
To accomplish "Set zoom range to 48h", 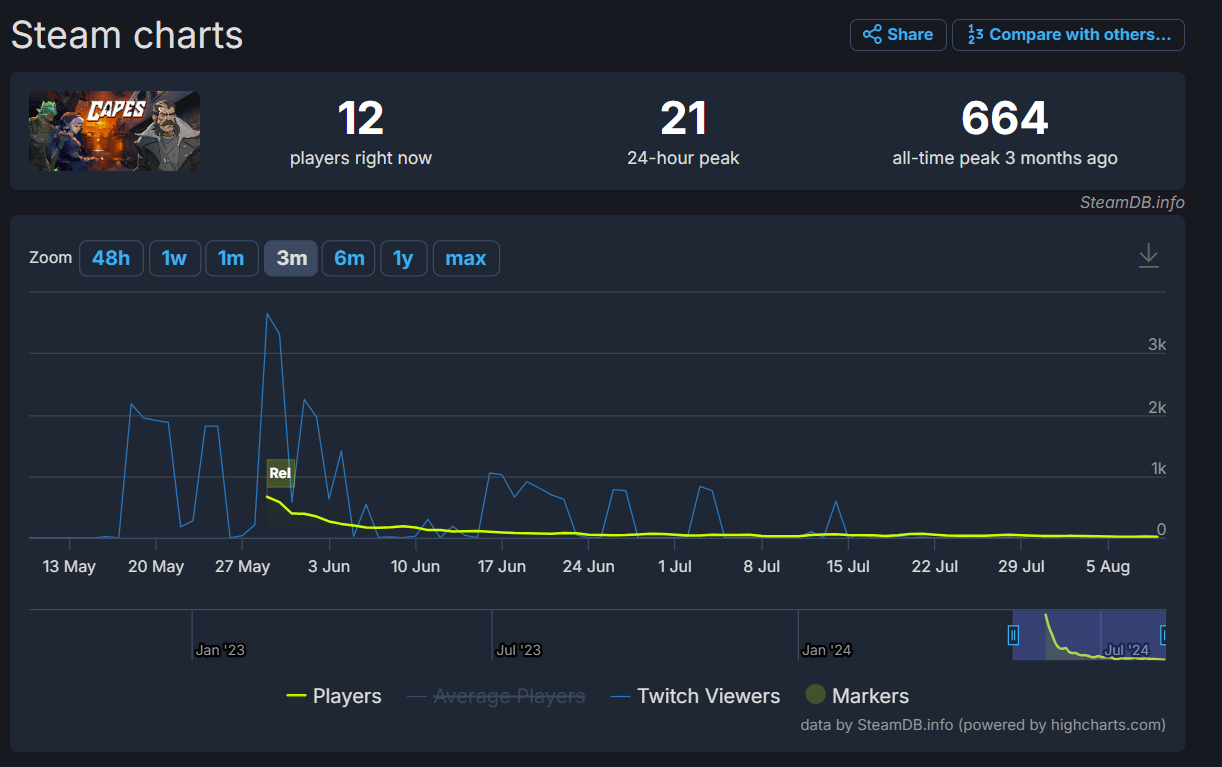I will pyautogui.click(x=111, y=258).
